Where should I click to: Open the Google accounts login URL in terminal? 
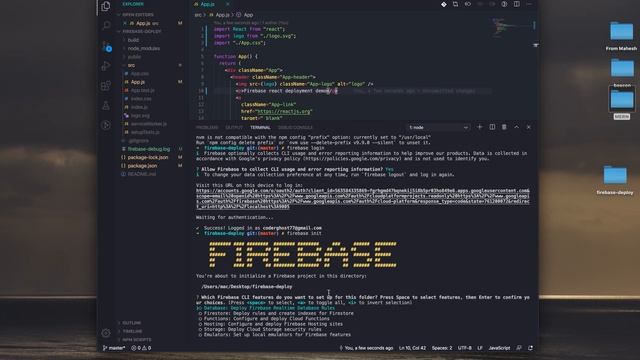pyautogui.click(x=362, y=198)
